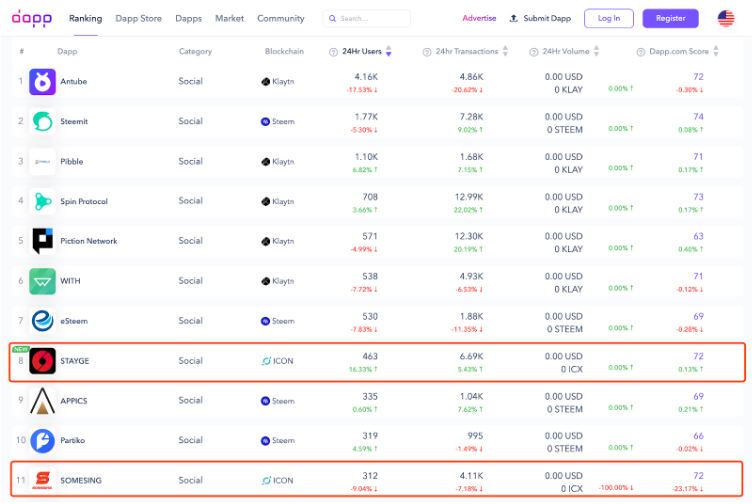Focus the Search input field
The height and width of the screenshot is (504, 752).
367,18
